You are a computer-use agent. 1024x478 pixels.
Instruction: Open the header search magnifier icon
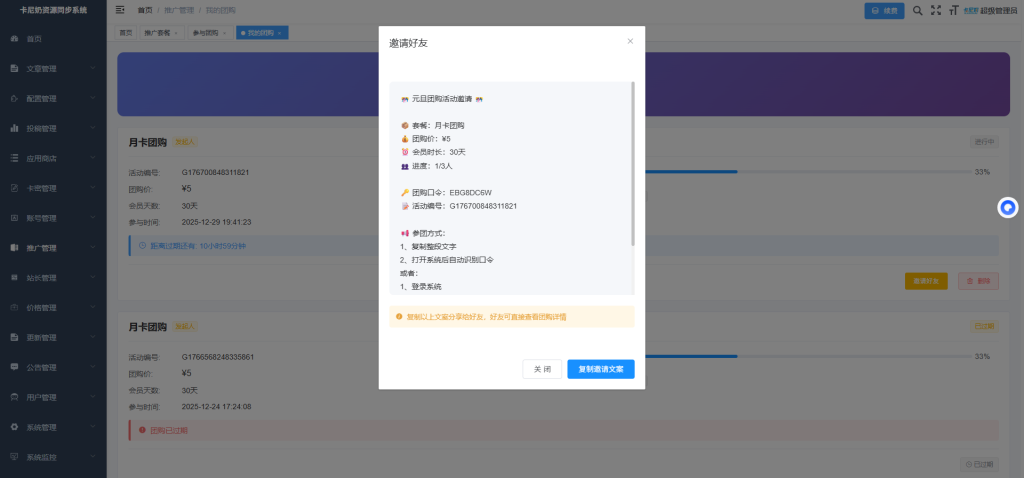coord(918,10)
